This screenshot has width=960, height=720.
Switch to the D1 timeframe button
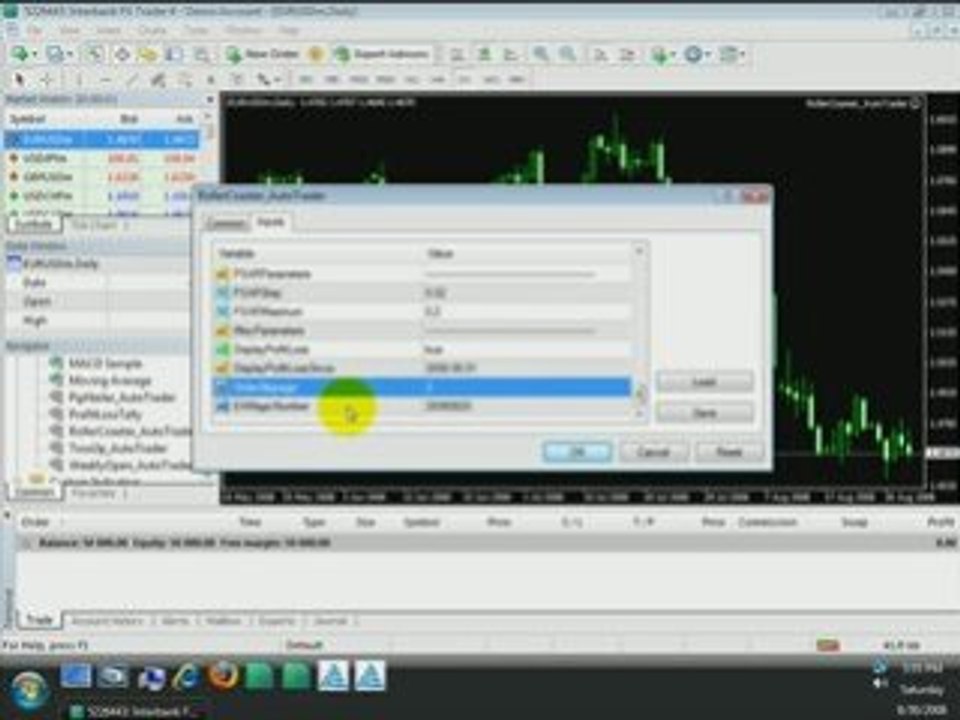[465, 80]
